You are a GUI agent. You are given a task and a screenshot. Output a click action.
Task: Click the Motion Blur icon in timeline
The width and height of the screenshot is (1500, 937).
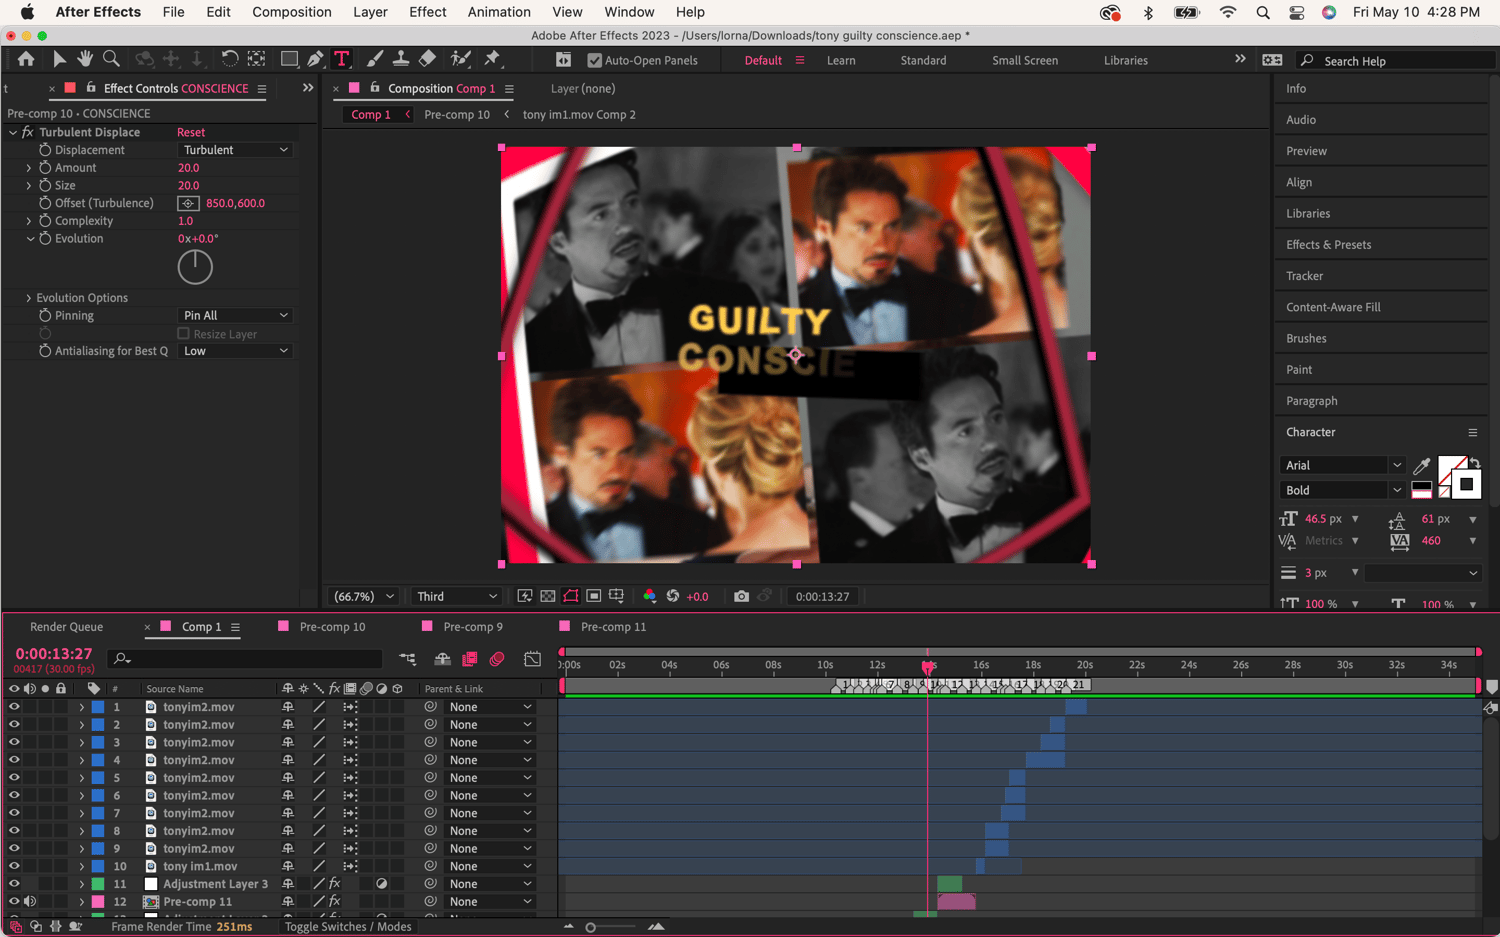497,659
